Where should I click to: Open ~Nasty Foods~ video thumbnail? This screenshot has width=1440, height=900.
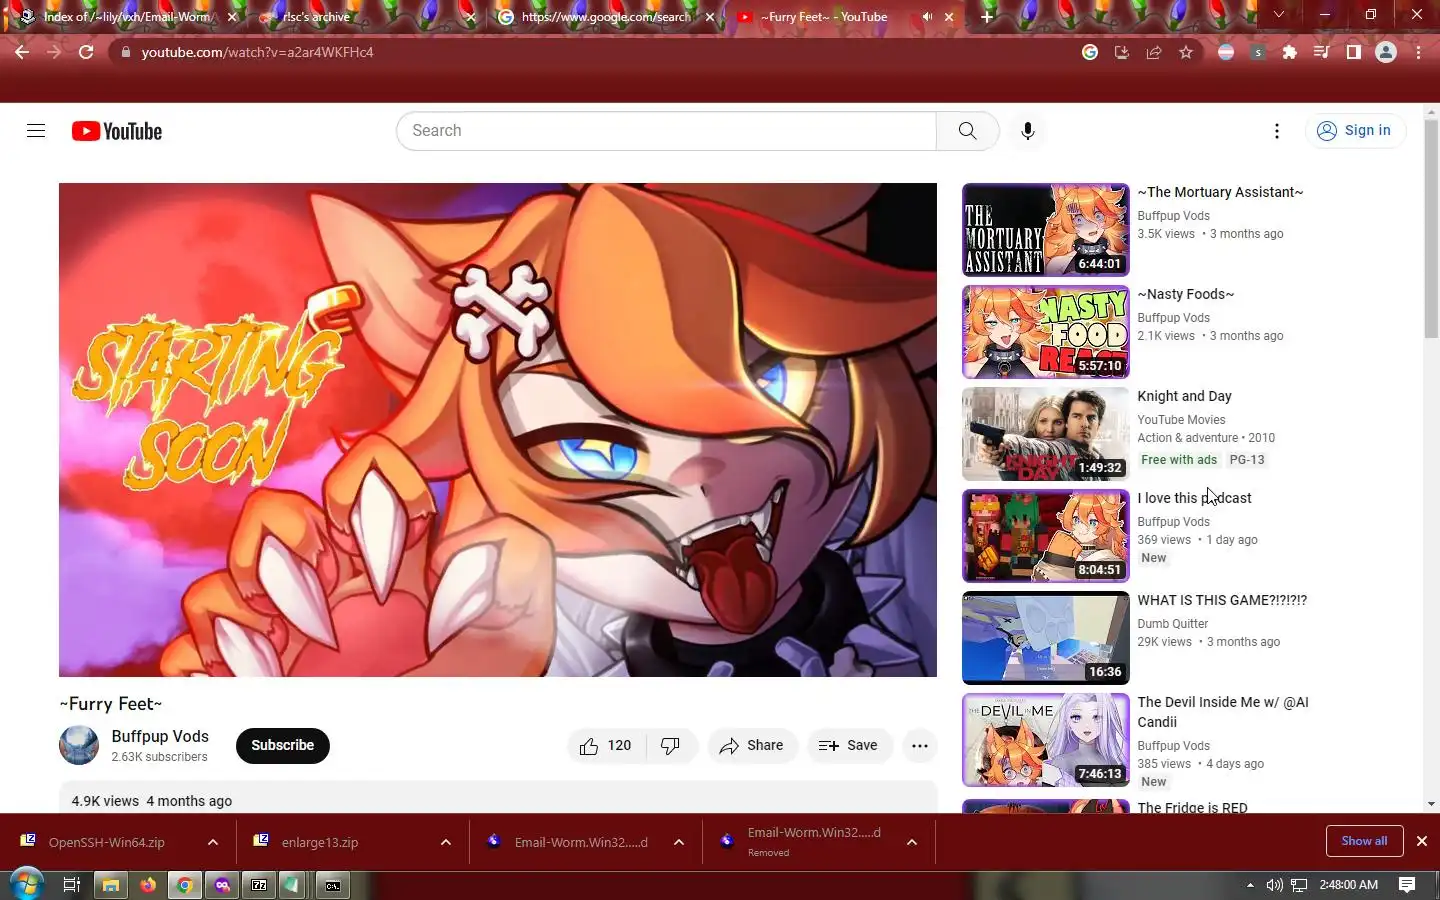point(1046,332)
